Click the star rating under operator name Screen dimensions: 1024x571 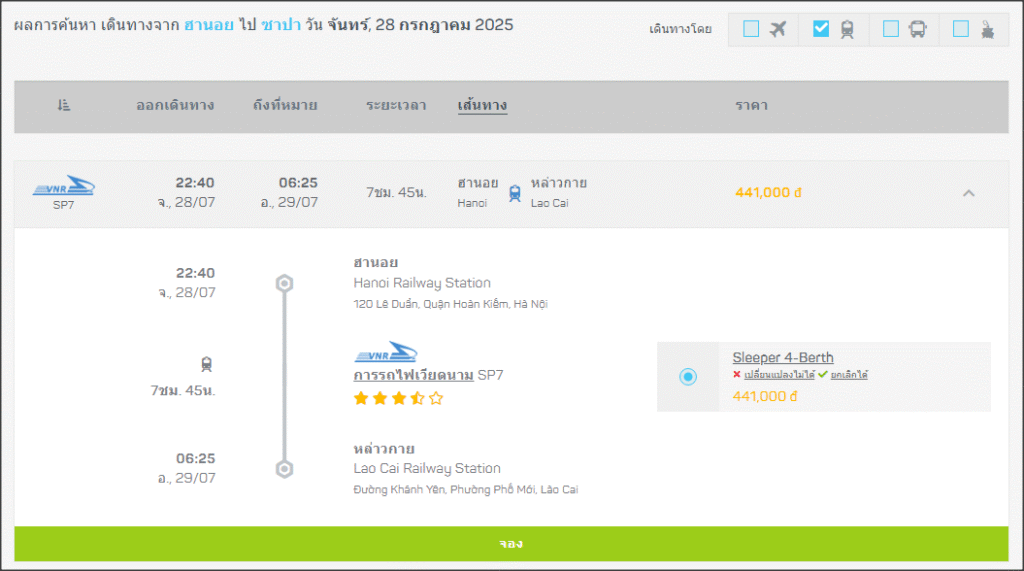(398, 398)
